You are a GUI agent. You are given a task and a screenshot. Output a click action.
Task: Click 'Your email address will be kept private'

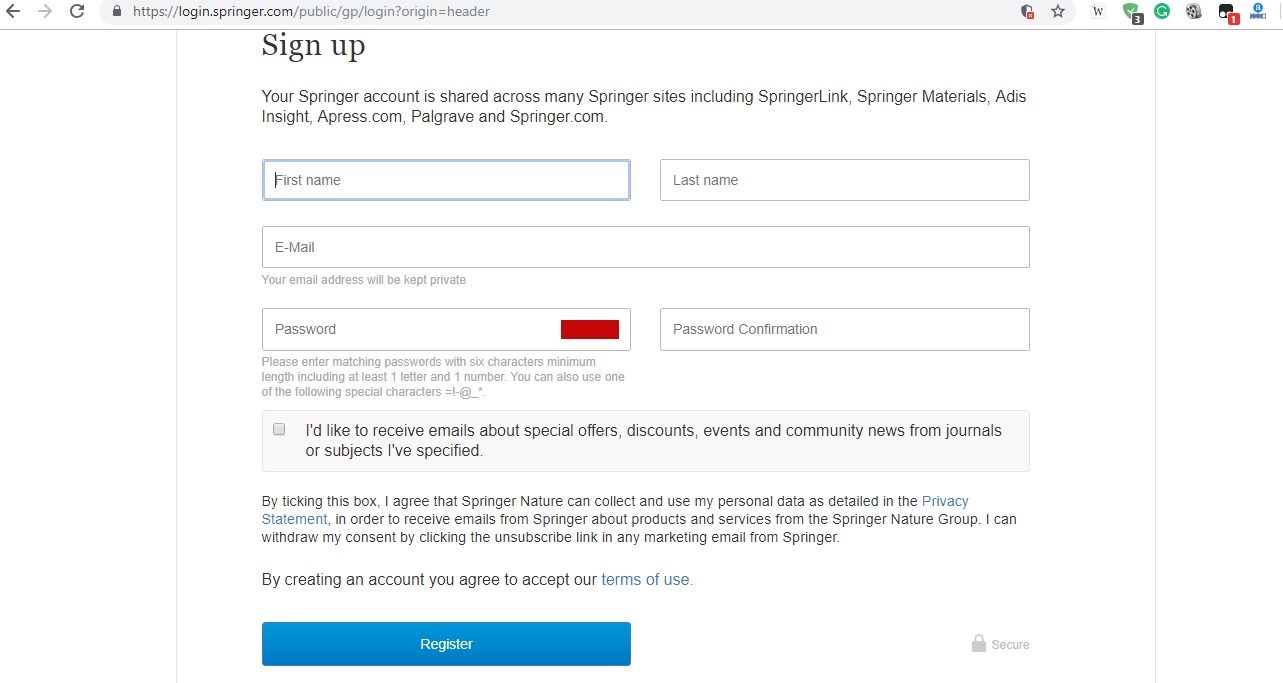(x=364, y=280)
